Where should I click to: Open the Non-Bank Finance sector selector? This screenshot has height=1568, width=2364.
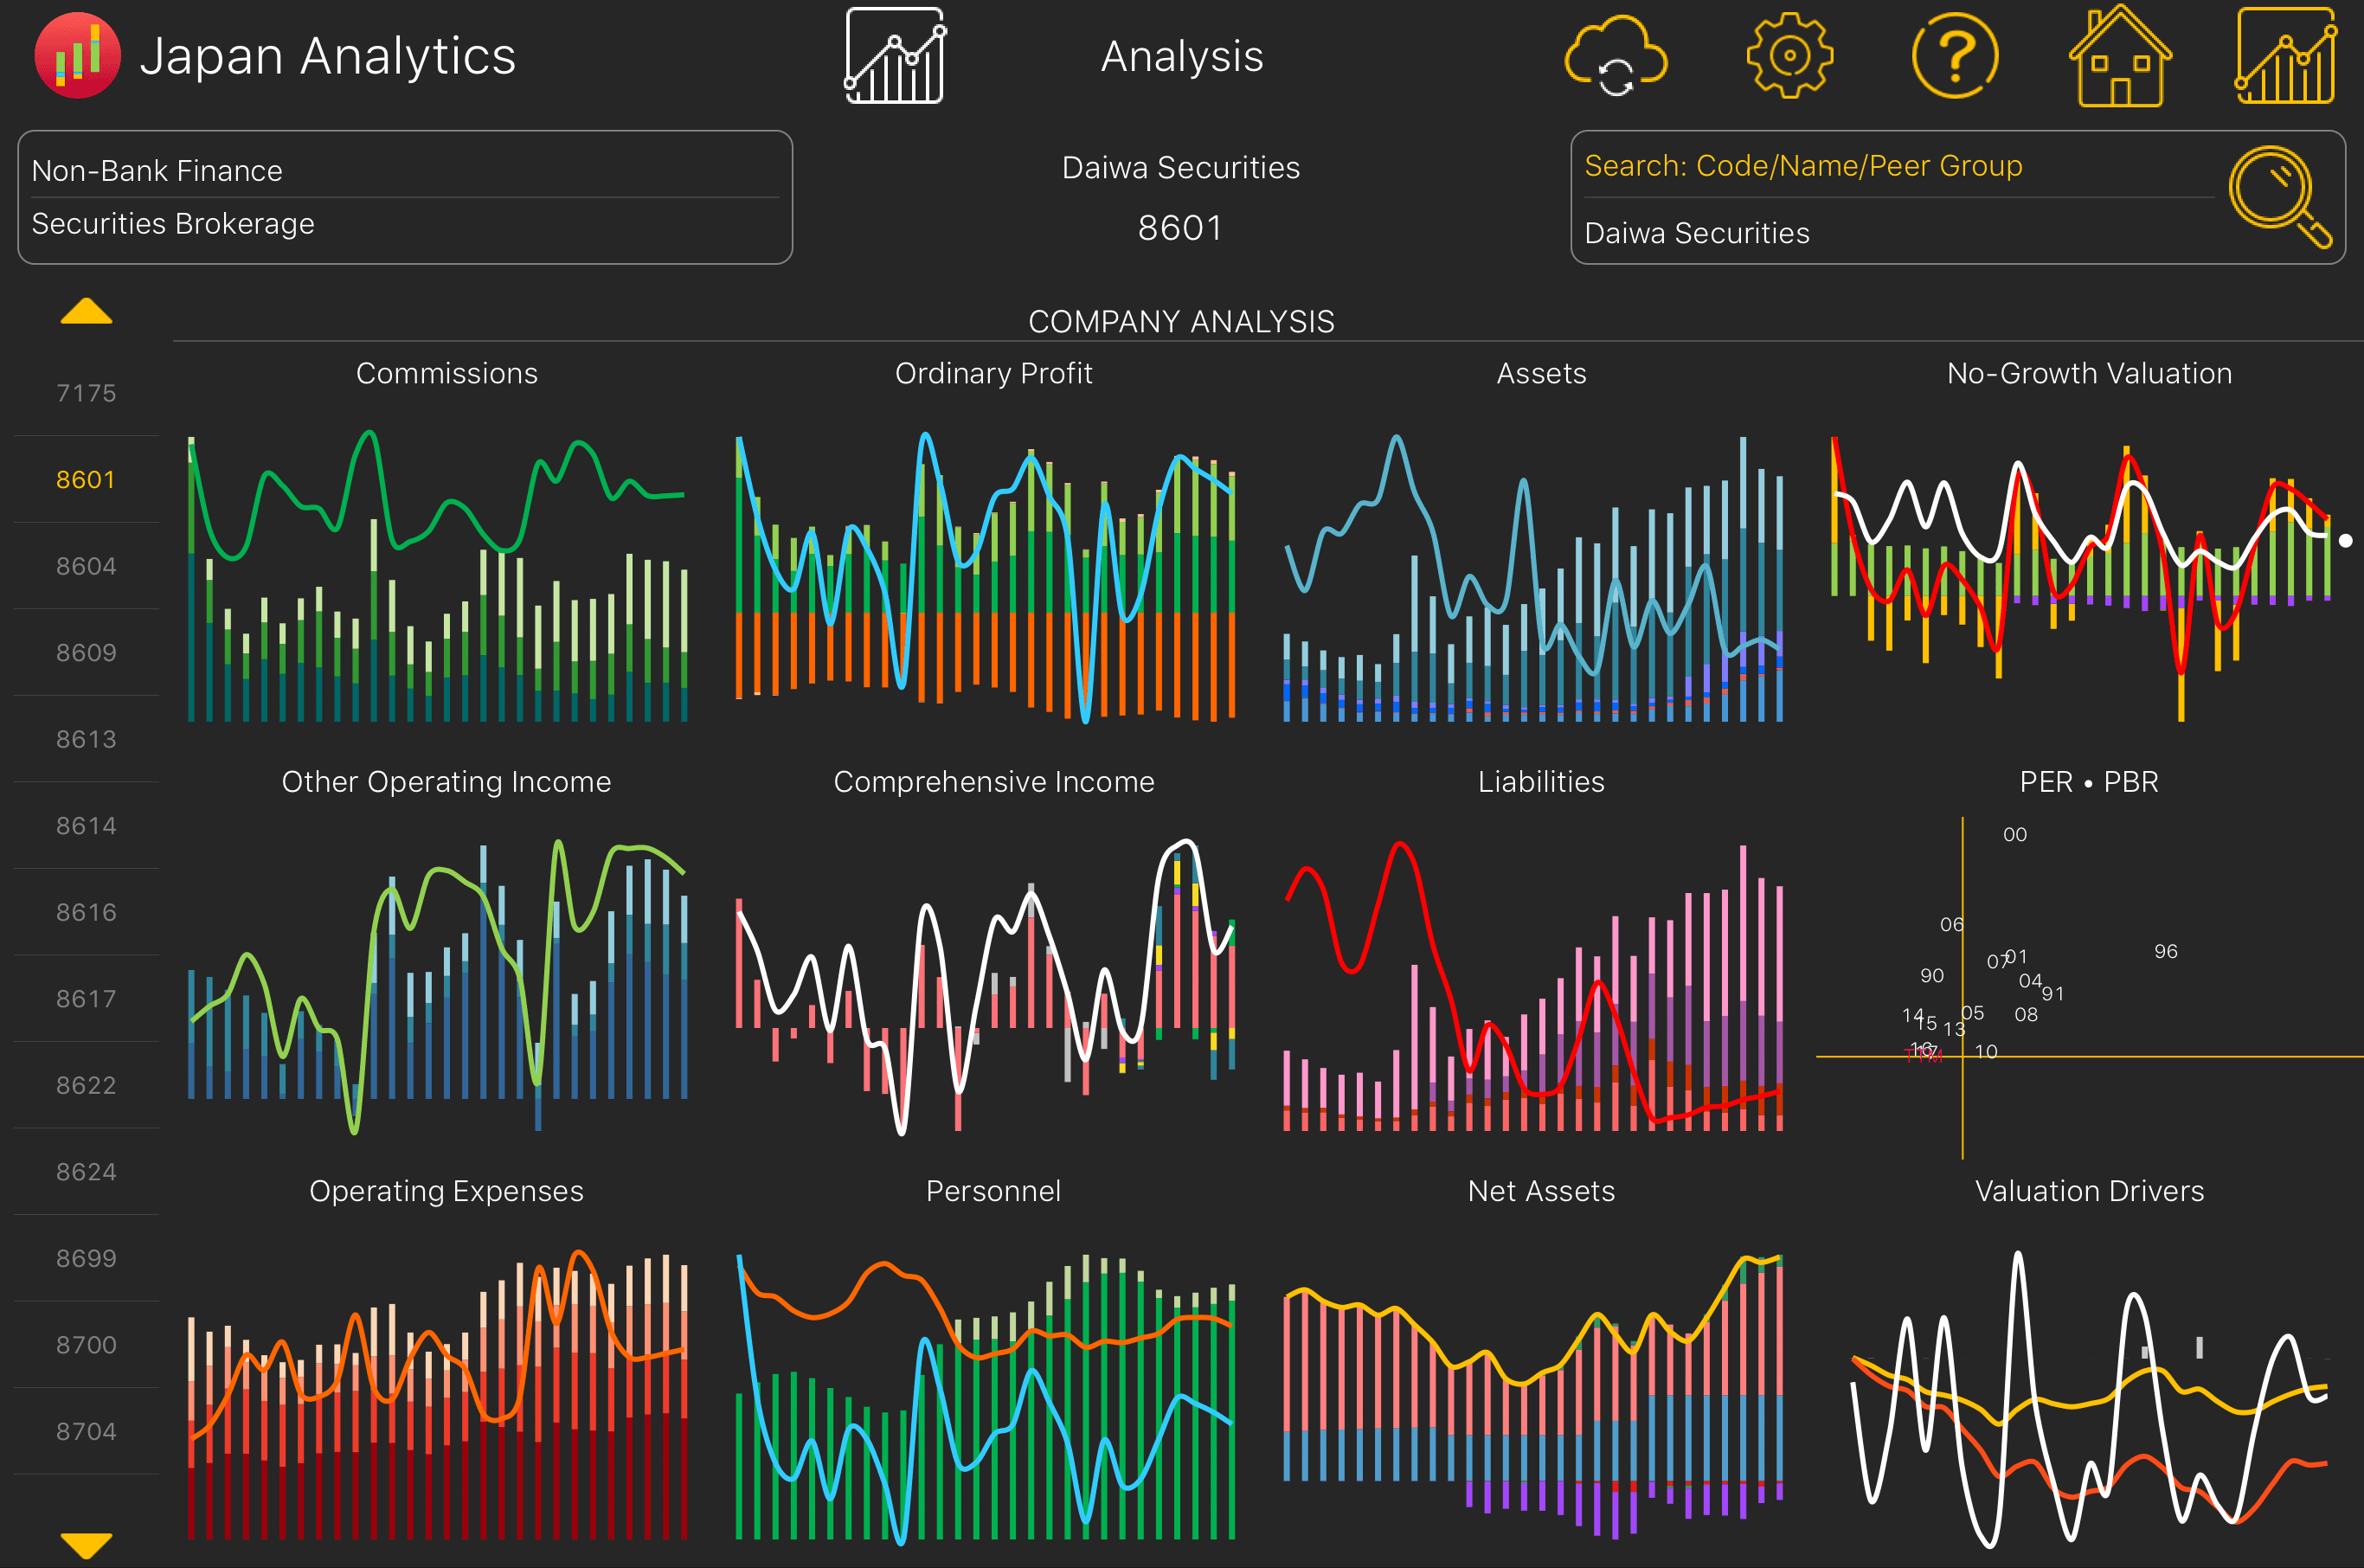pyautogui.click(x=404, y=170)
